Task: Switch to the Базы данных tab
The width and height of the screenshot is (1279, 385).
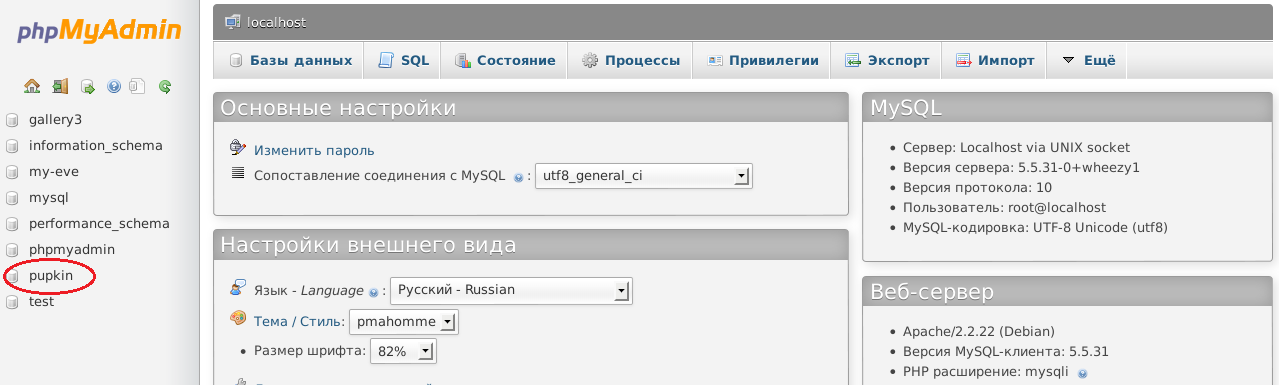Action: (291, 60)
